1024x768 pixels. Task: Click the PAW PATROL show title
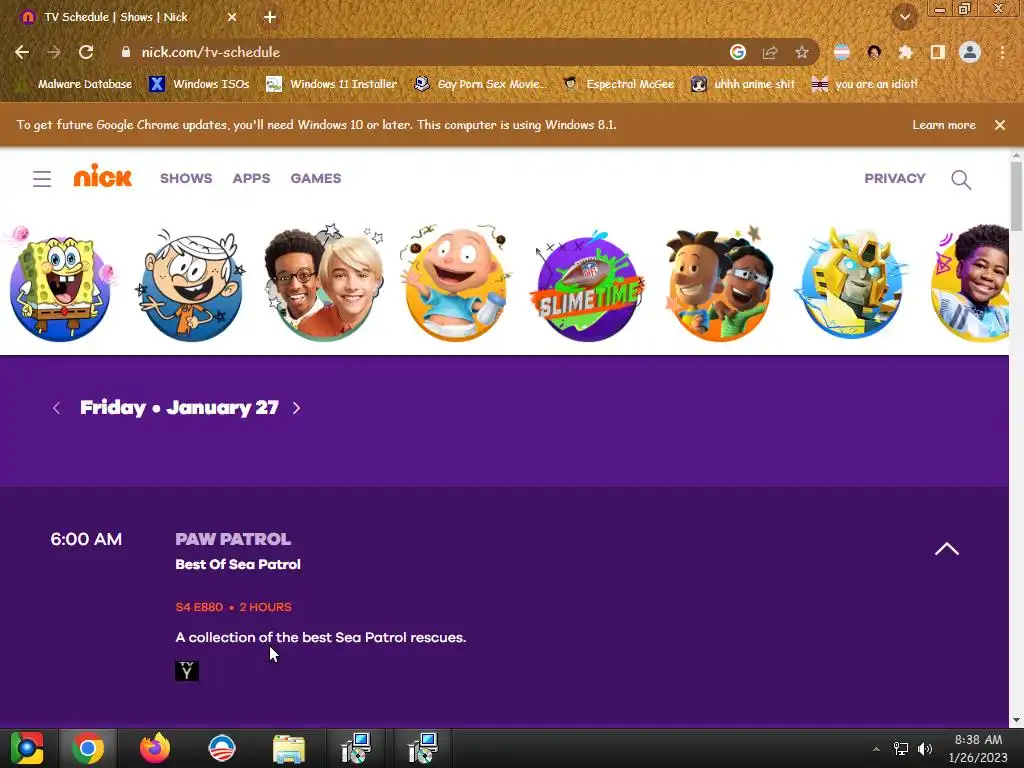pos(233,539)
